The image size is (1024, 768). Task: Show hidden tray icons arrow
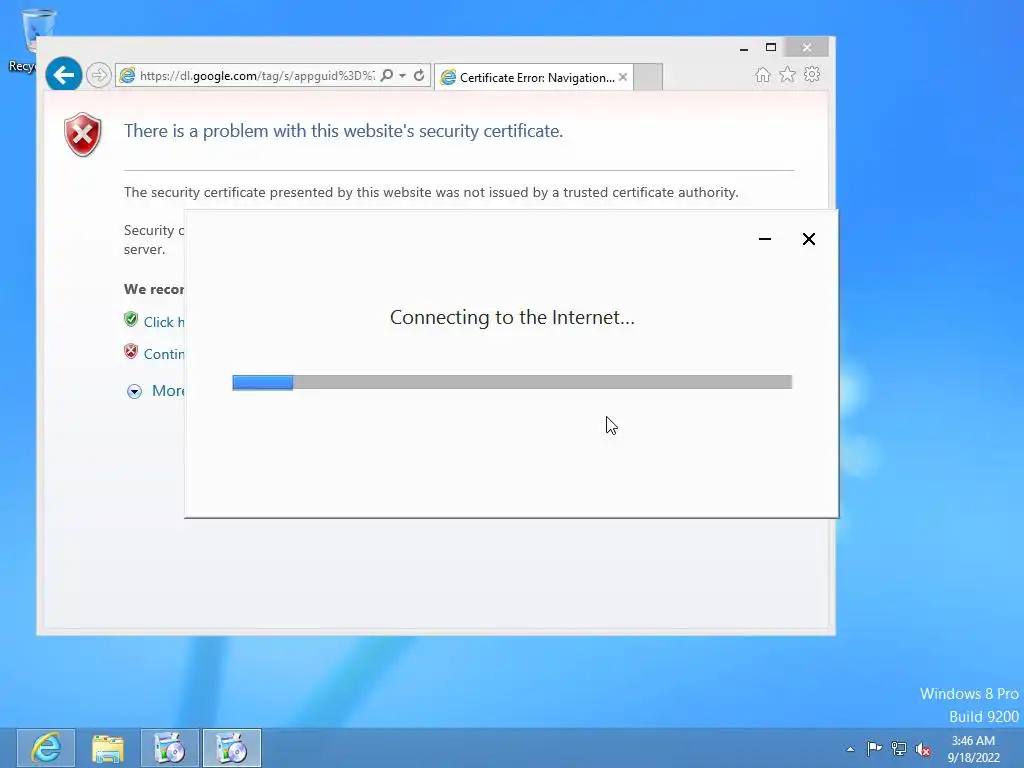850,749
